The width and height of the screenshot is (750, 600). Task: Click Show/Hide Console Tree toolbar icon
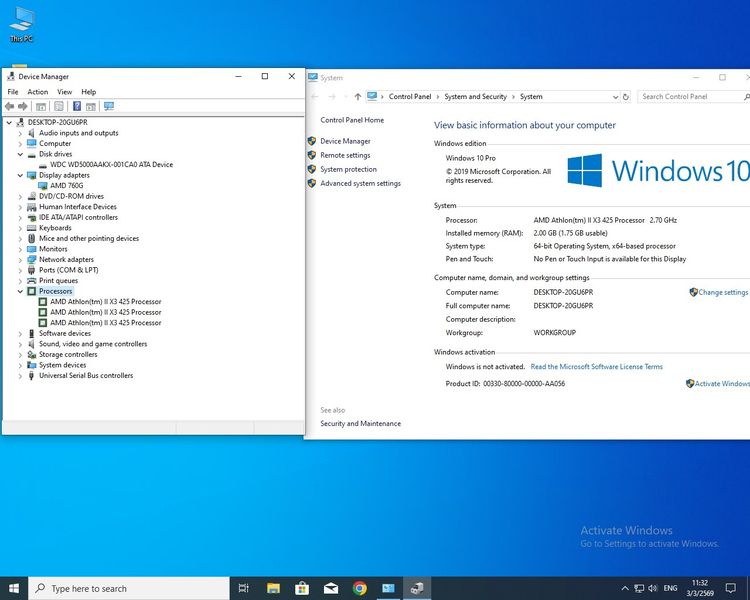[x=41, y=106]
